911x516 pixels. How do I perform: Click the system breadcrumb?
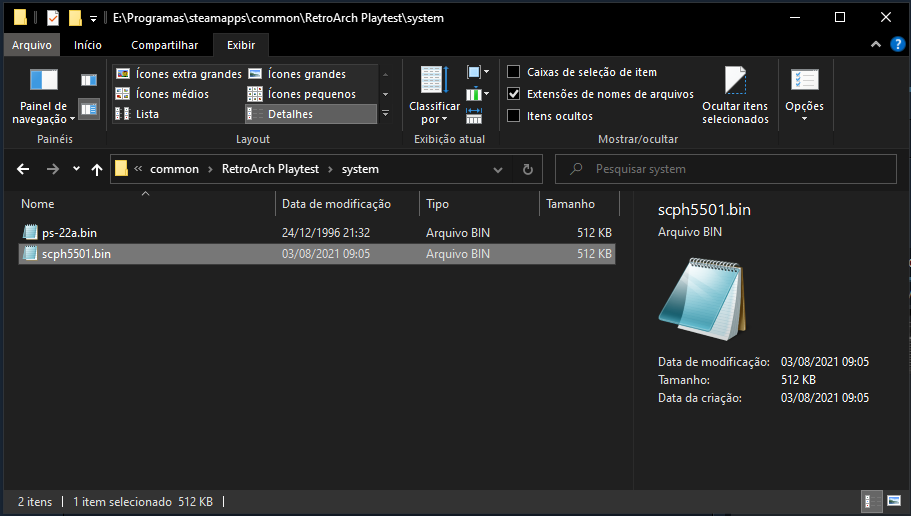pos(360,169)
